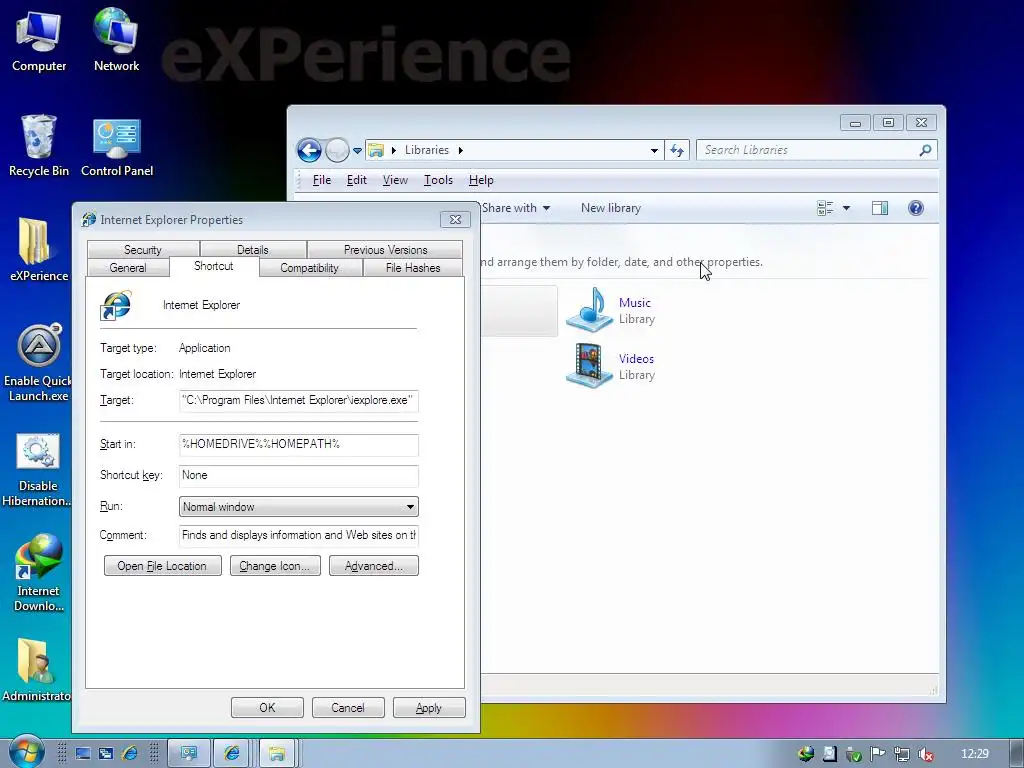The image size is (1024, 768).
Task: Switch to the File Hashes tab
Action: (x=413, y=268)
